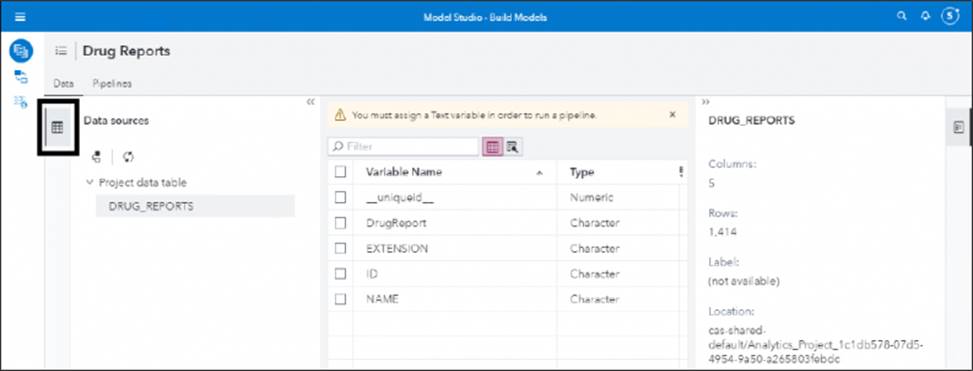973x371 pixels.
Task: Click the add data source icon
Action: coord(96,157)
